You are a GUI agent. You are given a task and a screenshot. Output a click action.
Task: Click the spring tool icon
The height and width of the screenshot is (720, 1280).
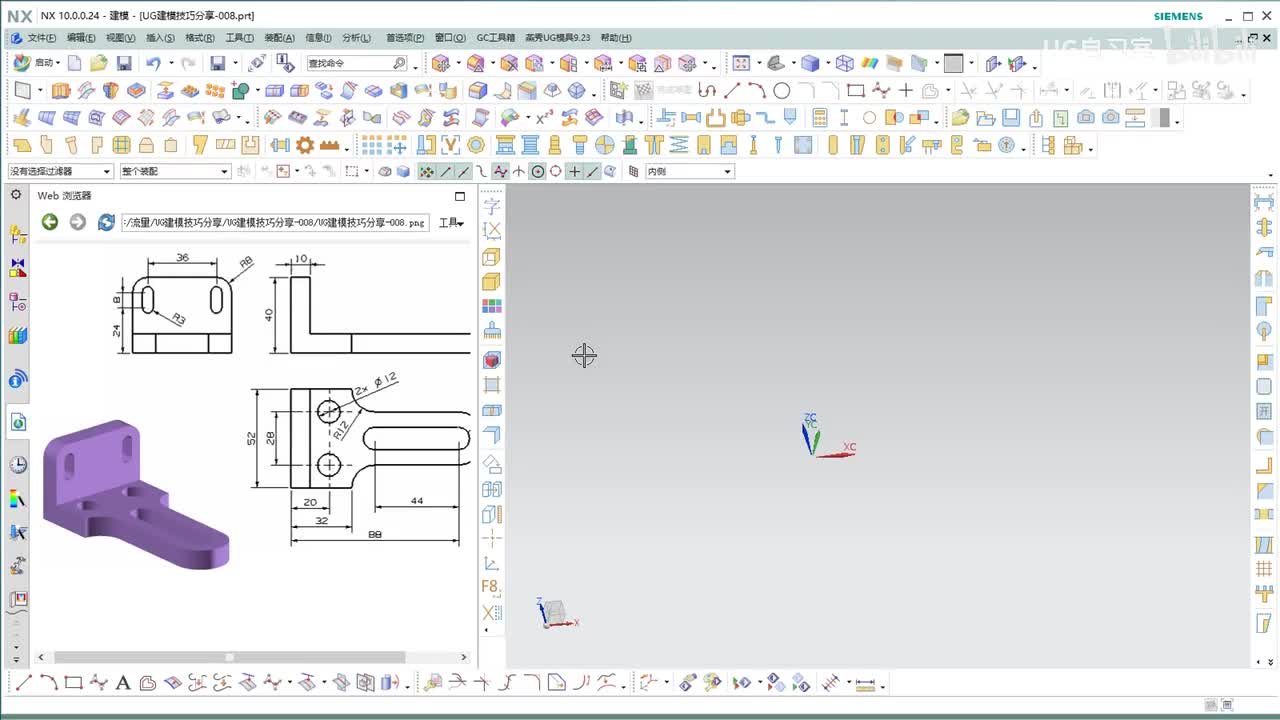coord(679,145)
